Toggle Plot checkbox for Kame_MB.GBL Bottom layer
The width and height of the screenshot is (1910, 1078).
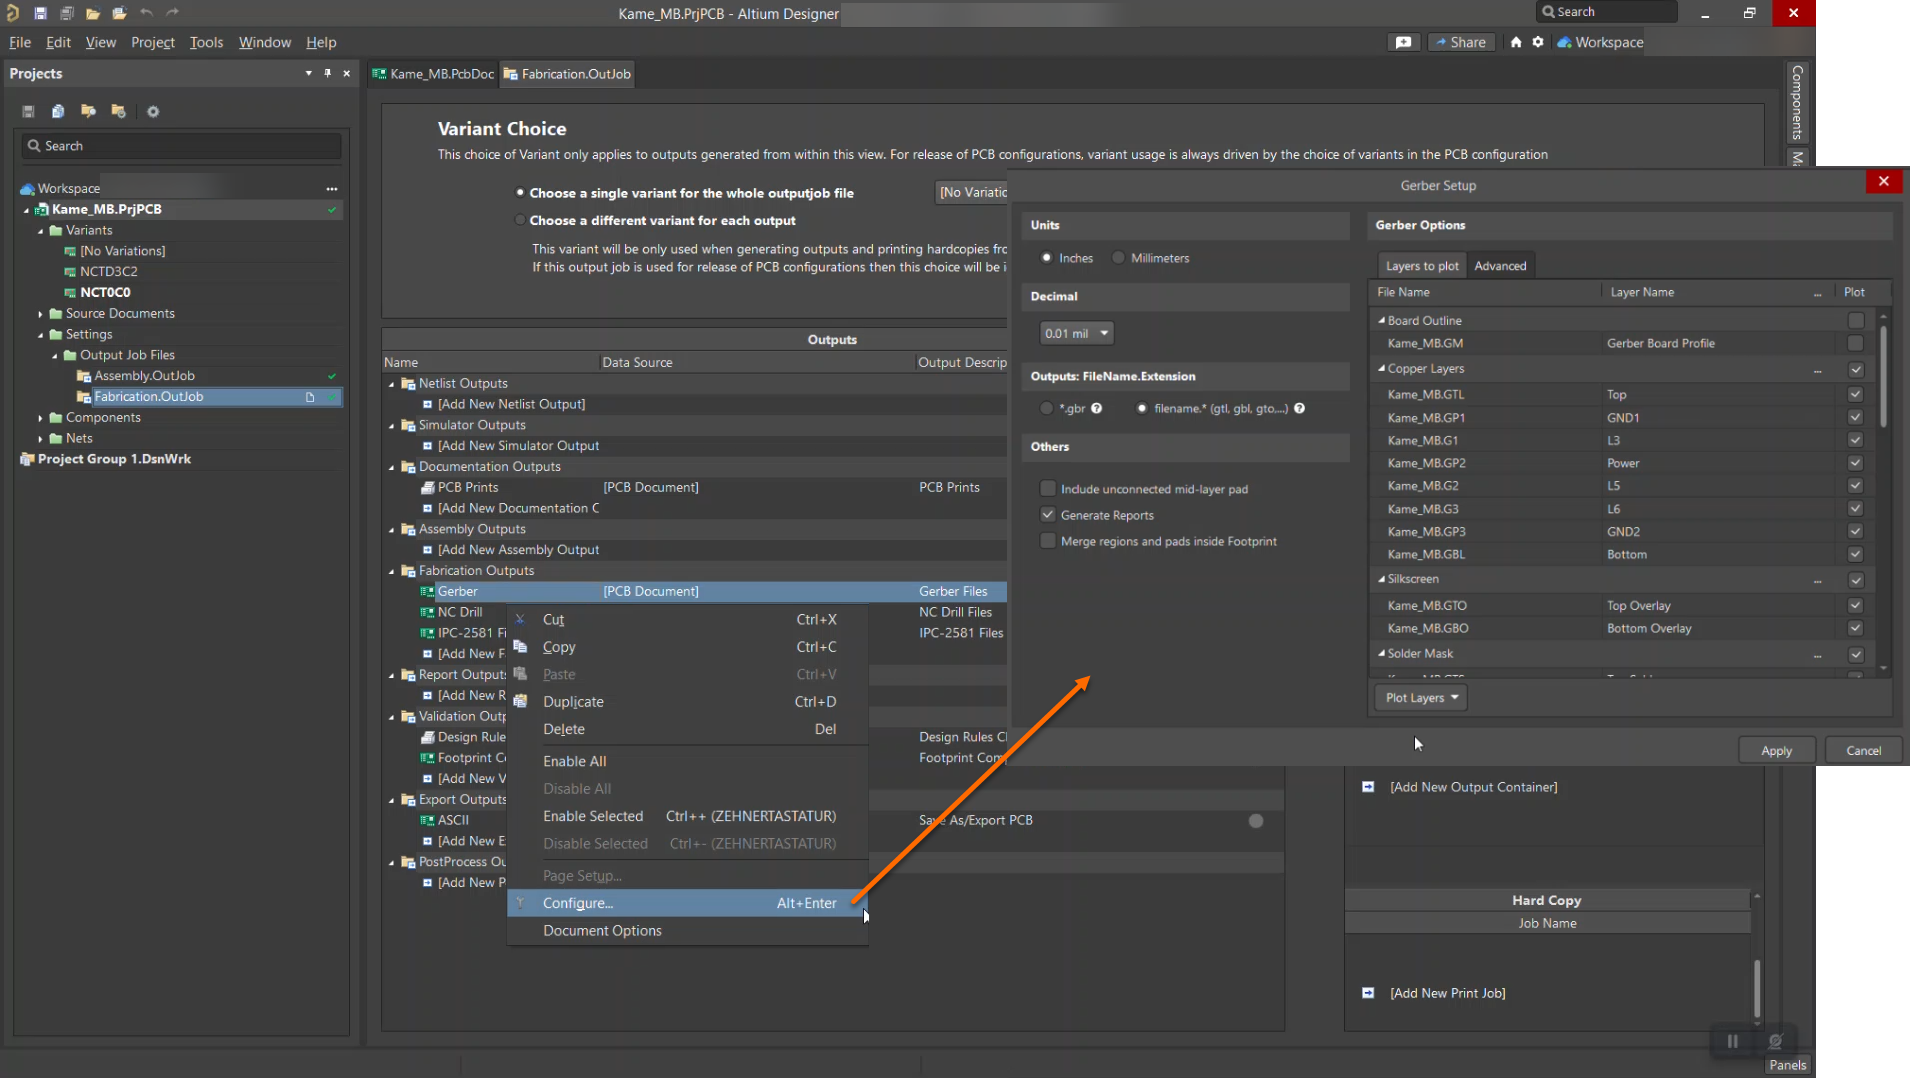pyautogui.click(x=1855, y=555)
